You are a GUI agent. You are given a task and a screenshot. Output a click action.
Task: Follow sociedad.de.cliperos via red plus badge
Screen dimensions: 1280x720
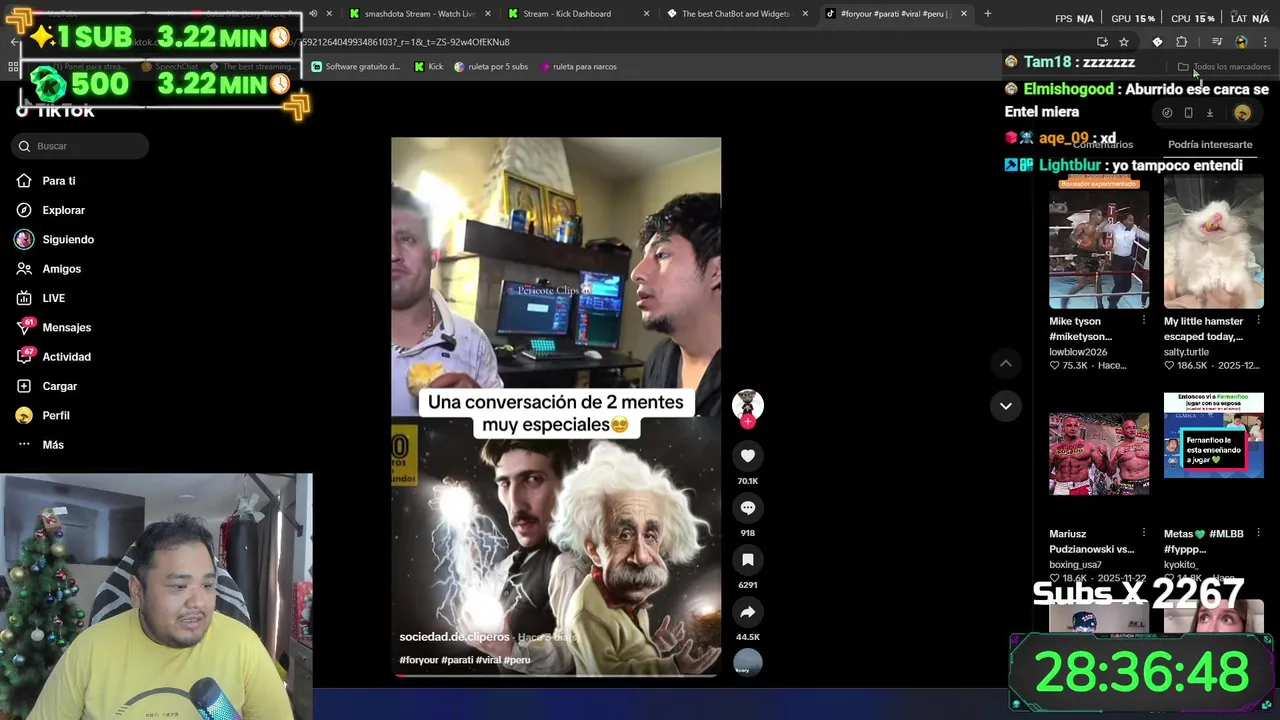tap(748, 422)
